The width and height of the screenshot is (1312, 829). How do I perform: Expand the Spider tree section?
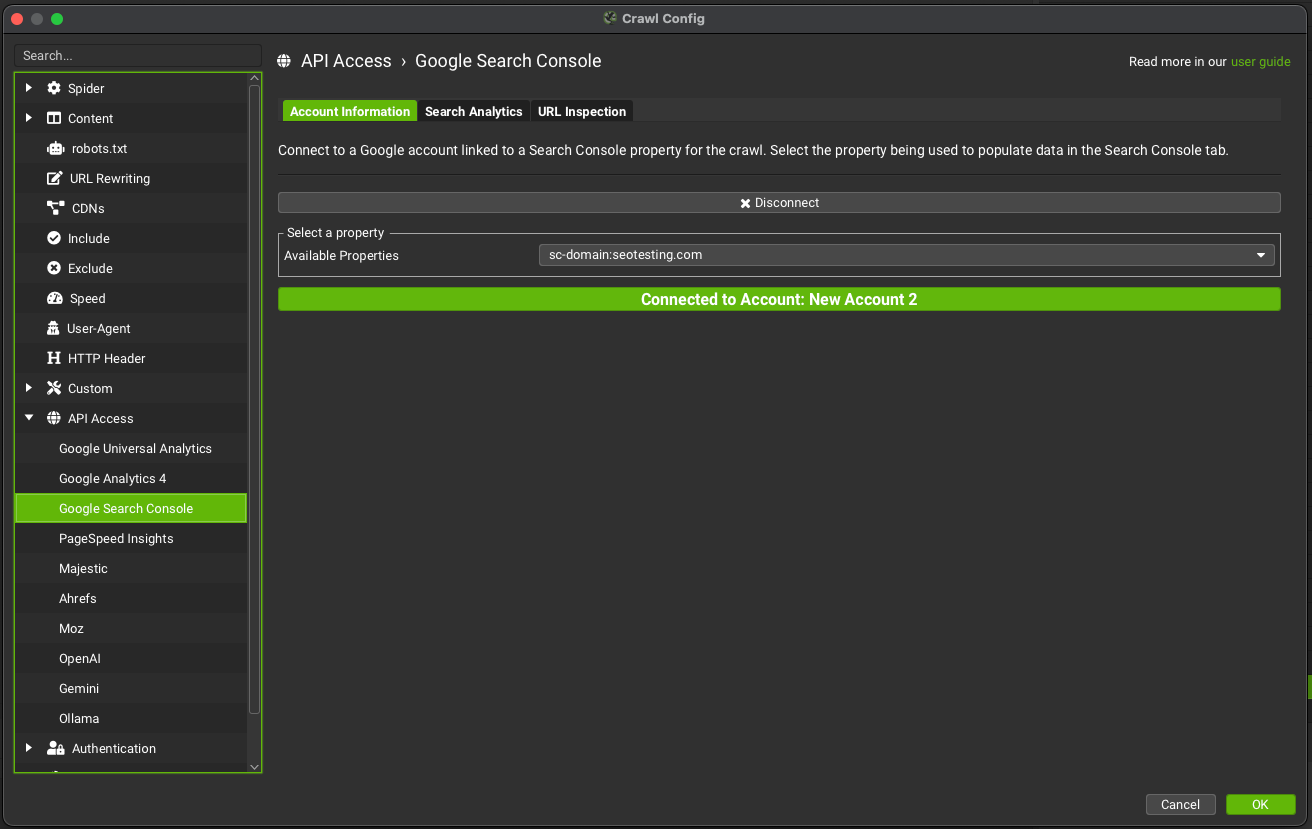29,88
